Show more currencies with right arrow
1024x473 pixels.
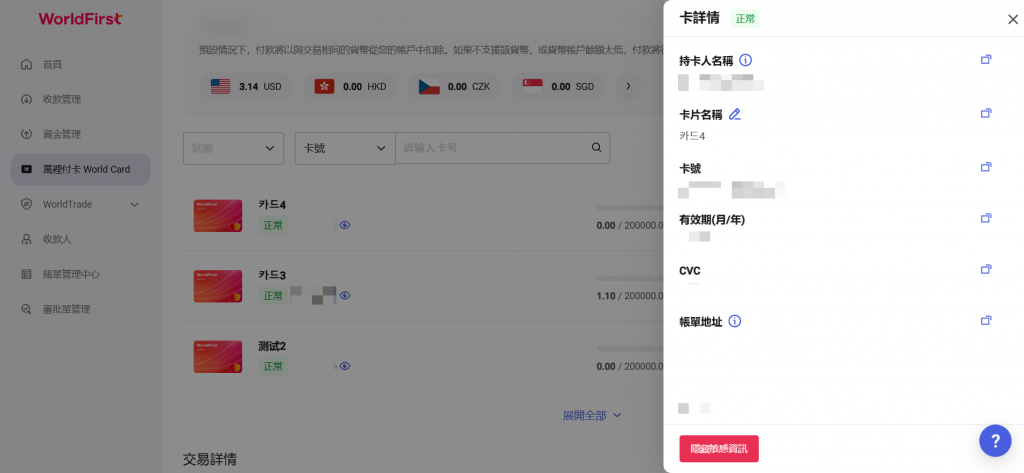tap(628, 86)
